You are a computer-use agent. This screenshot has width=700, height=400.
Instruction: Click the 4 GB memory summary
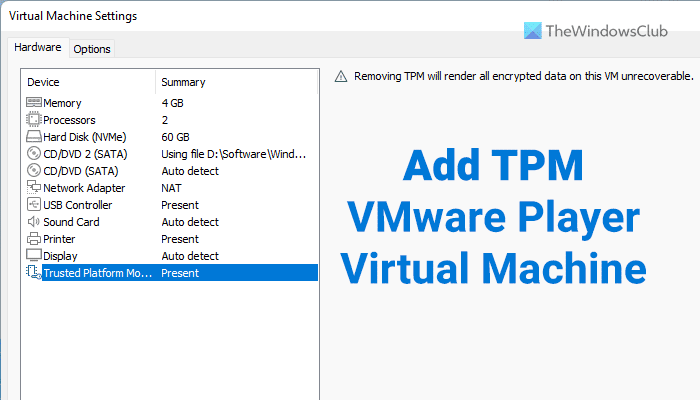pyautogui.click(x=172, y=103)
